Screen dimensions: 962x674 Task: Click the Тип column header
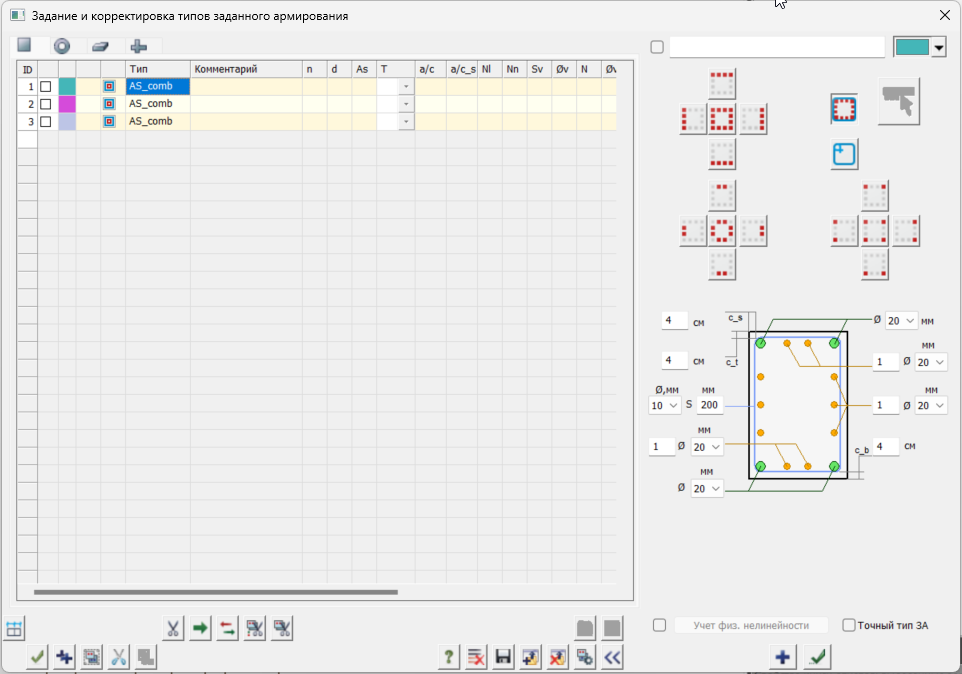pos(158,69)
